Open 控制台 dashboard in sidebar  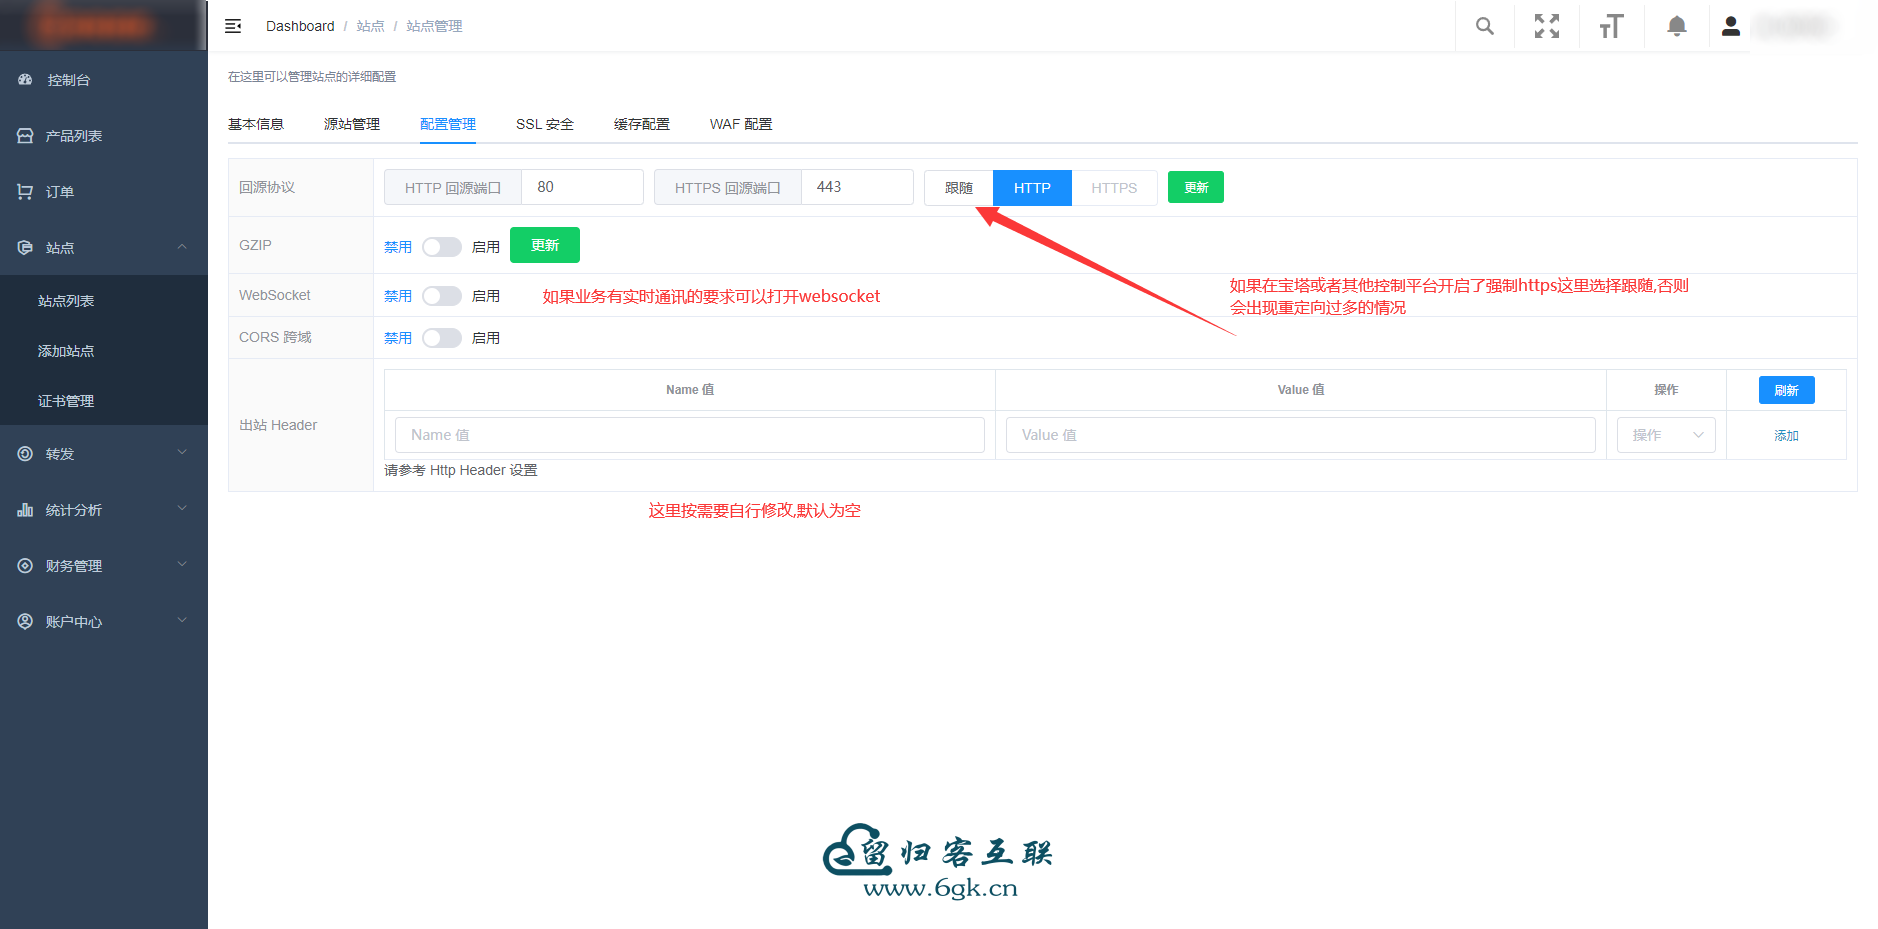click(68, 80)
